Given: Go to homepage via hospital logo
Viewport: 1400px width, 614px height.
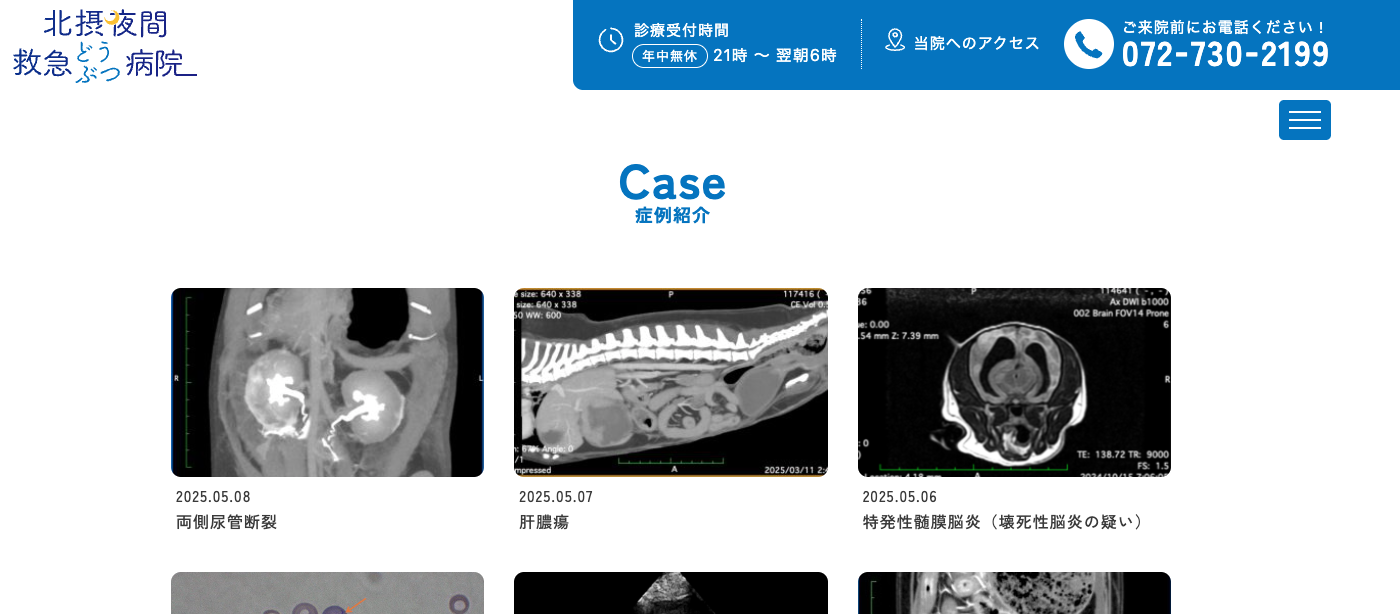Looking at the screenshot, I should 105,45.
